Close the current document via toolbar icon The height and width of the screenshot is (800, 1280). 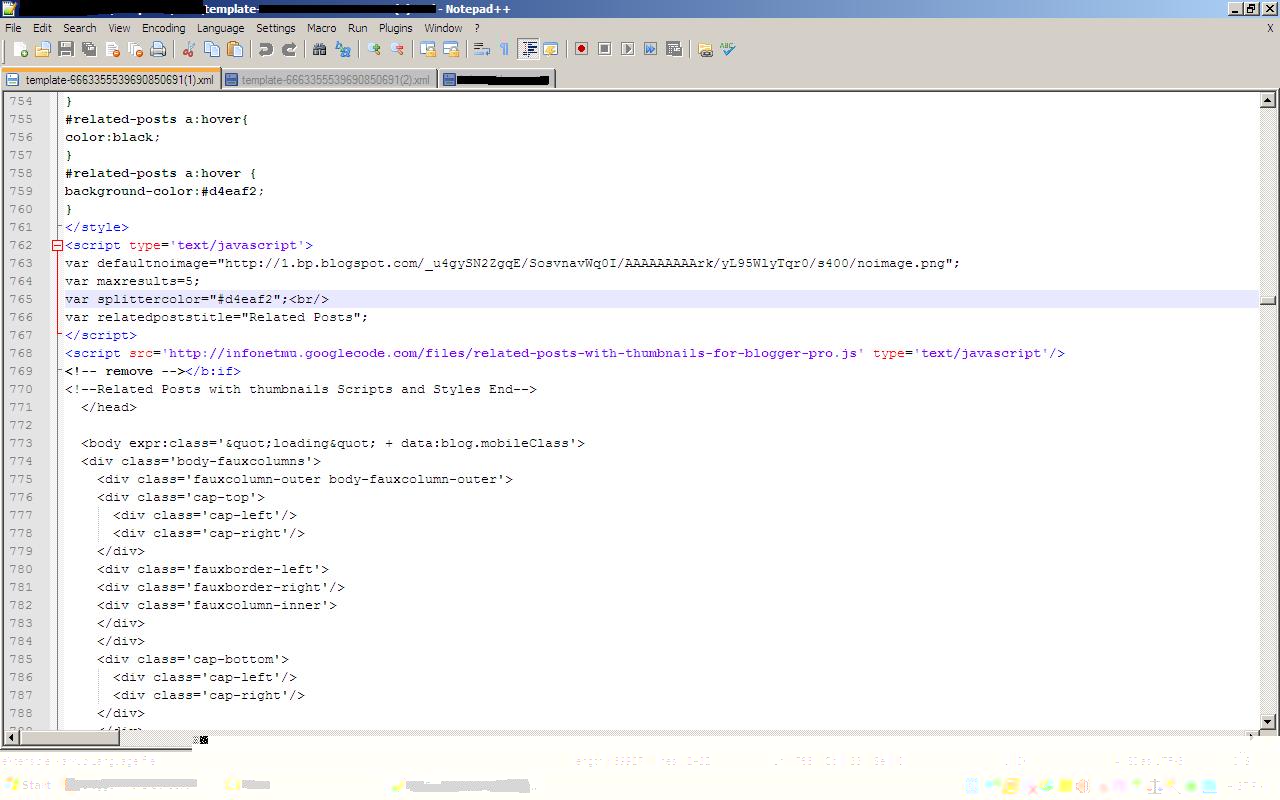tap(112, 49)
